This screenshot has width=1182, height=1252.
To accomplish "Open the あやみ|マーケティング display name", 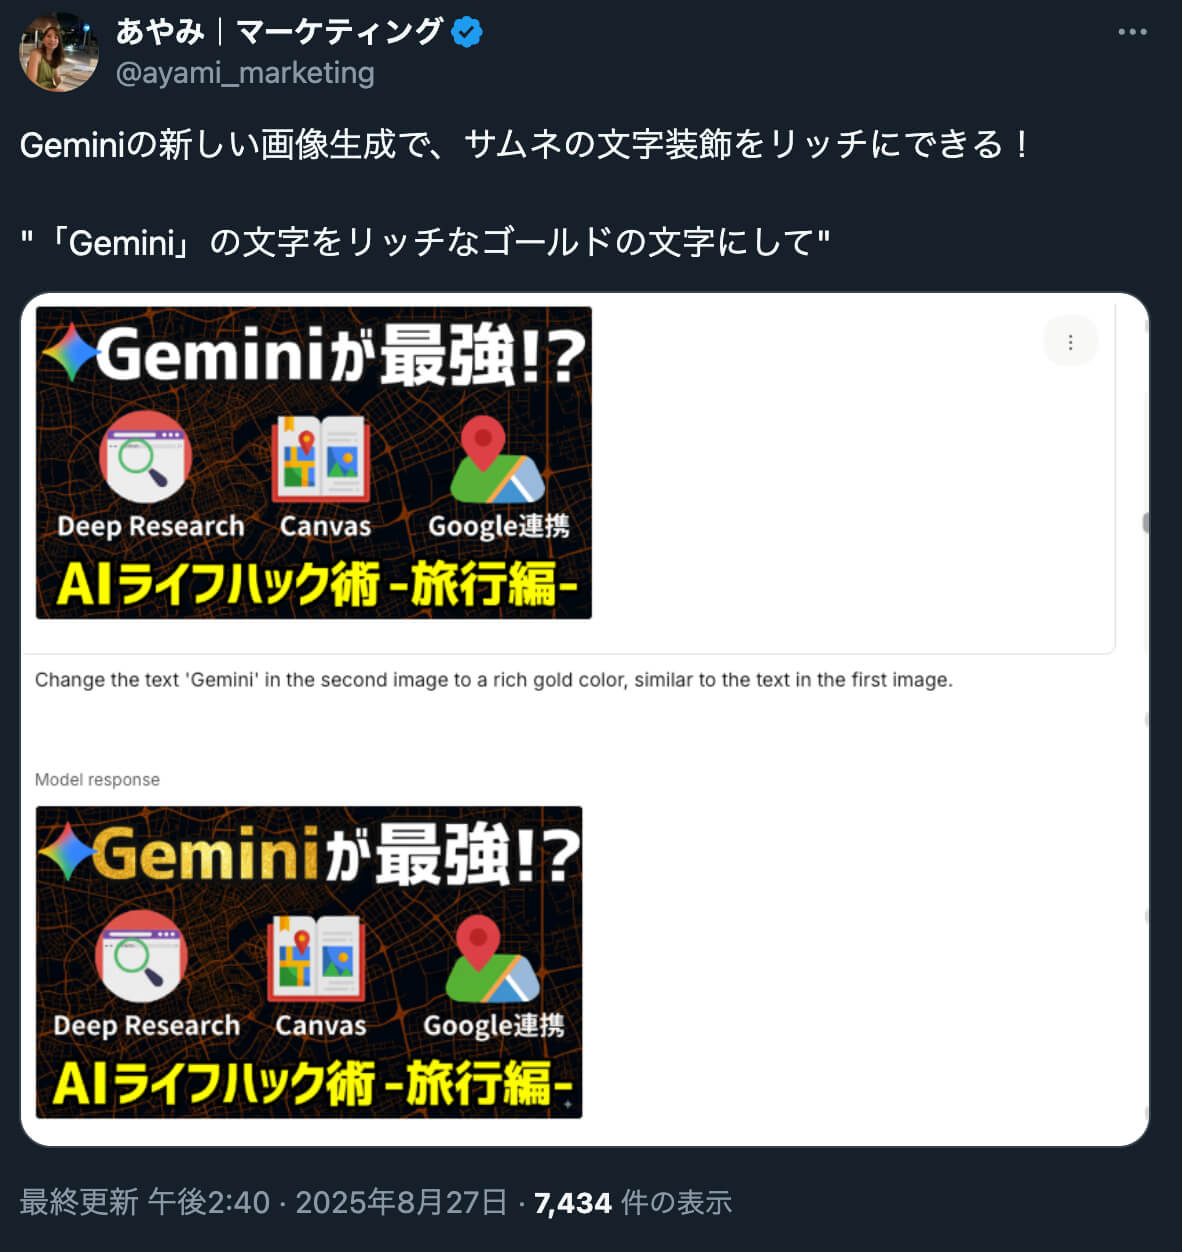I will point(279,32).
